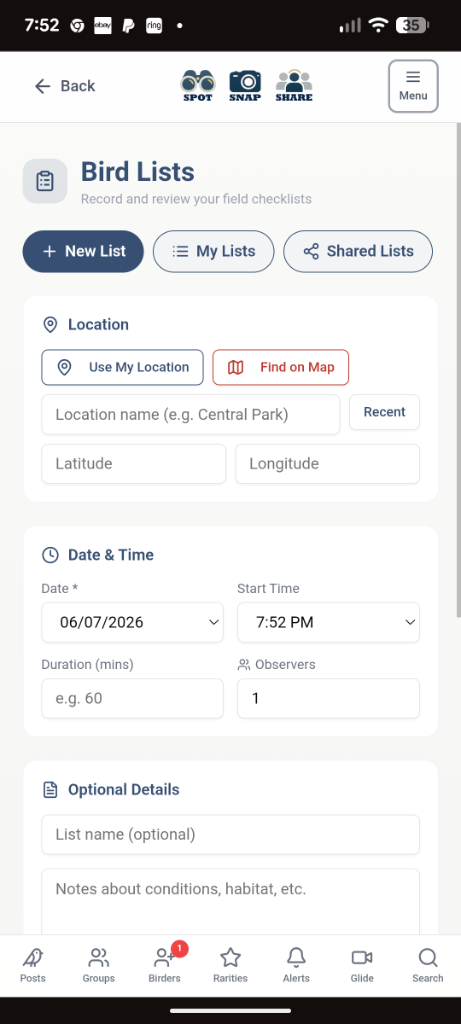Switch to My Lists tab
Screen dimensions: 461x1024
(x=214, y=251)
